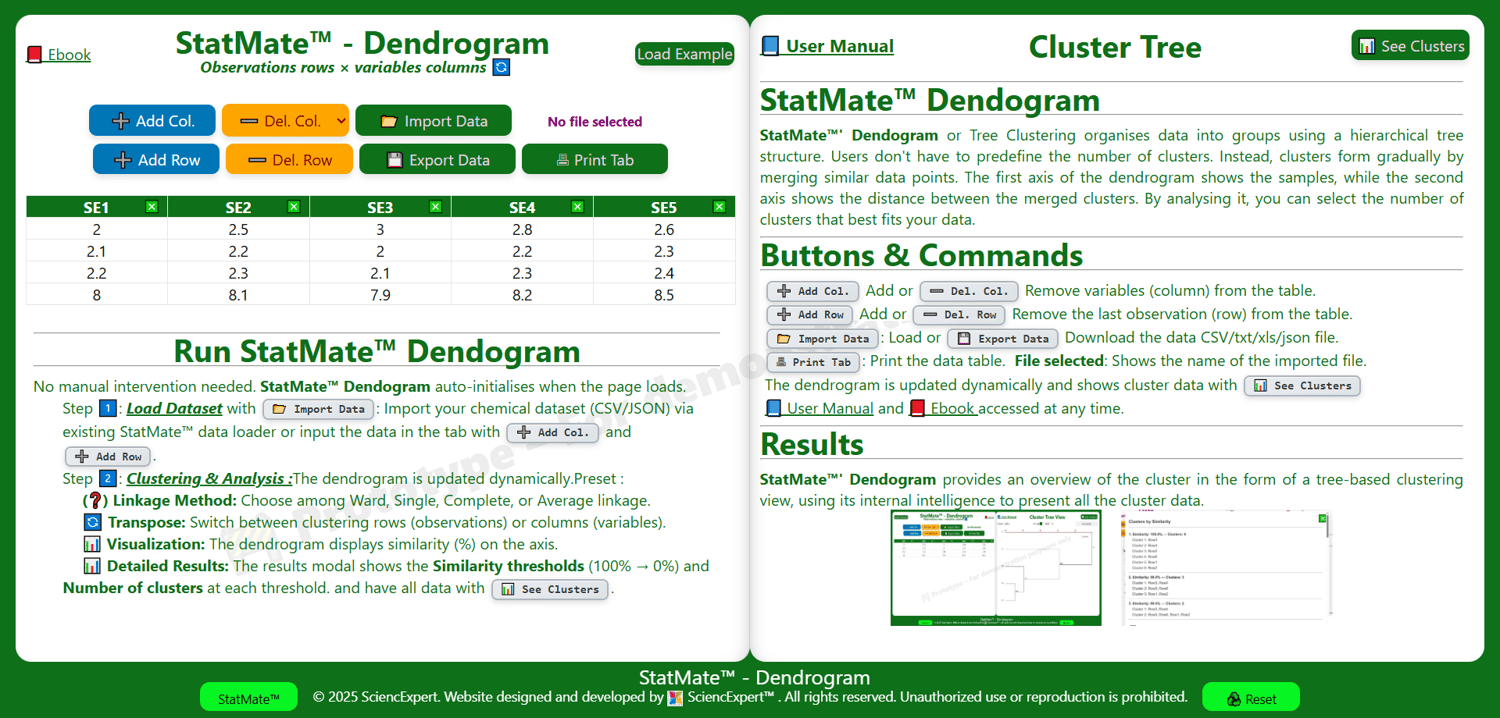1500x718 pixels.
Task: Click the Cluster Tree heading
Action: click(1115, 47)
